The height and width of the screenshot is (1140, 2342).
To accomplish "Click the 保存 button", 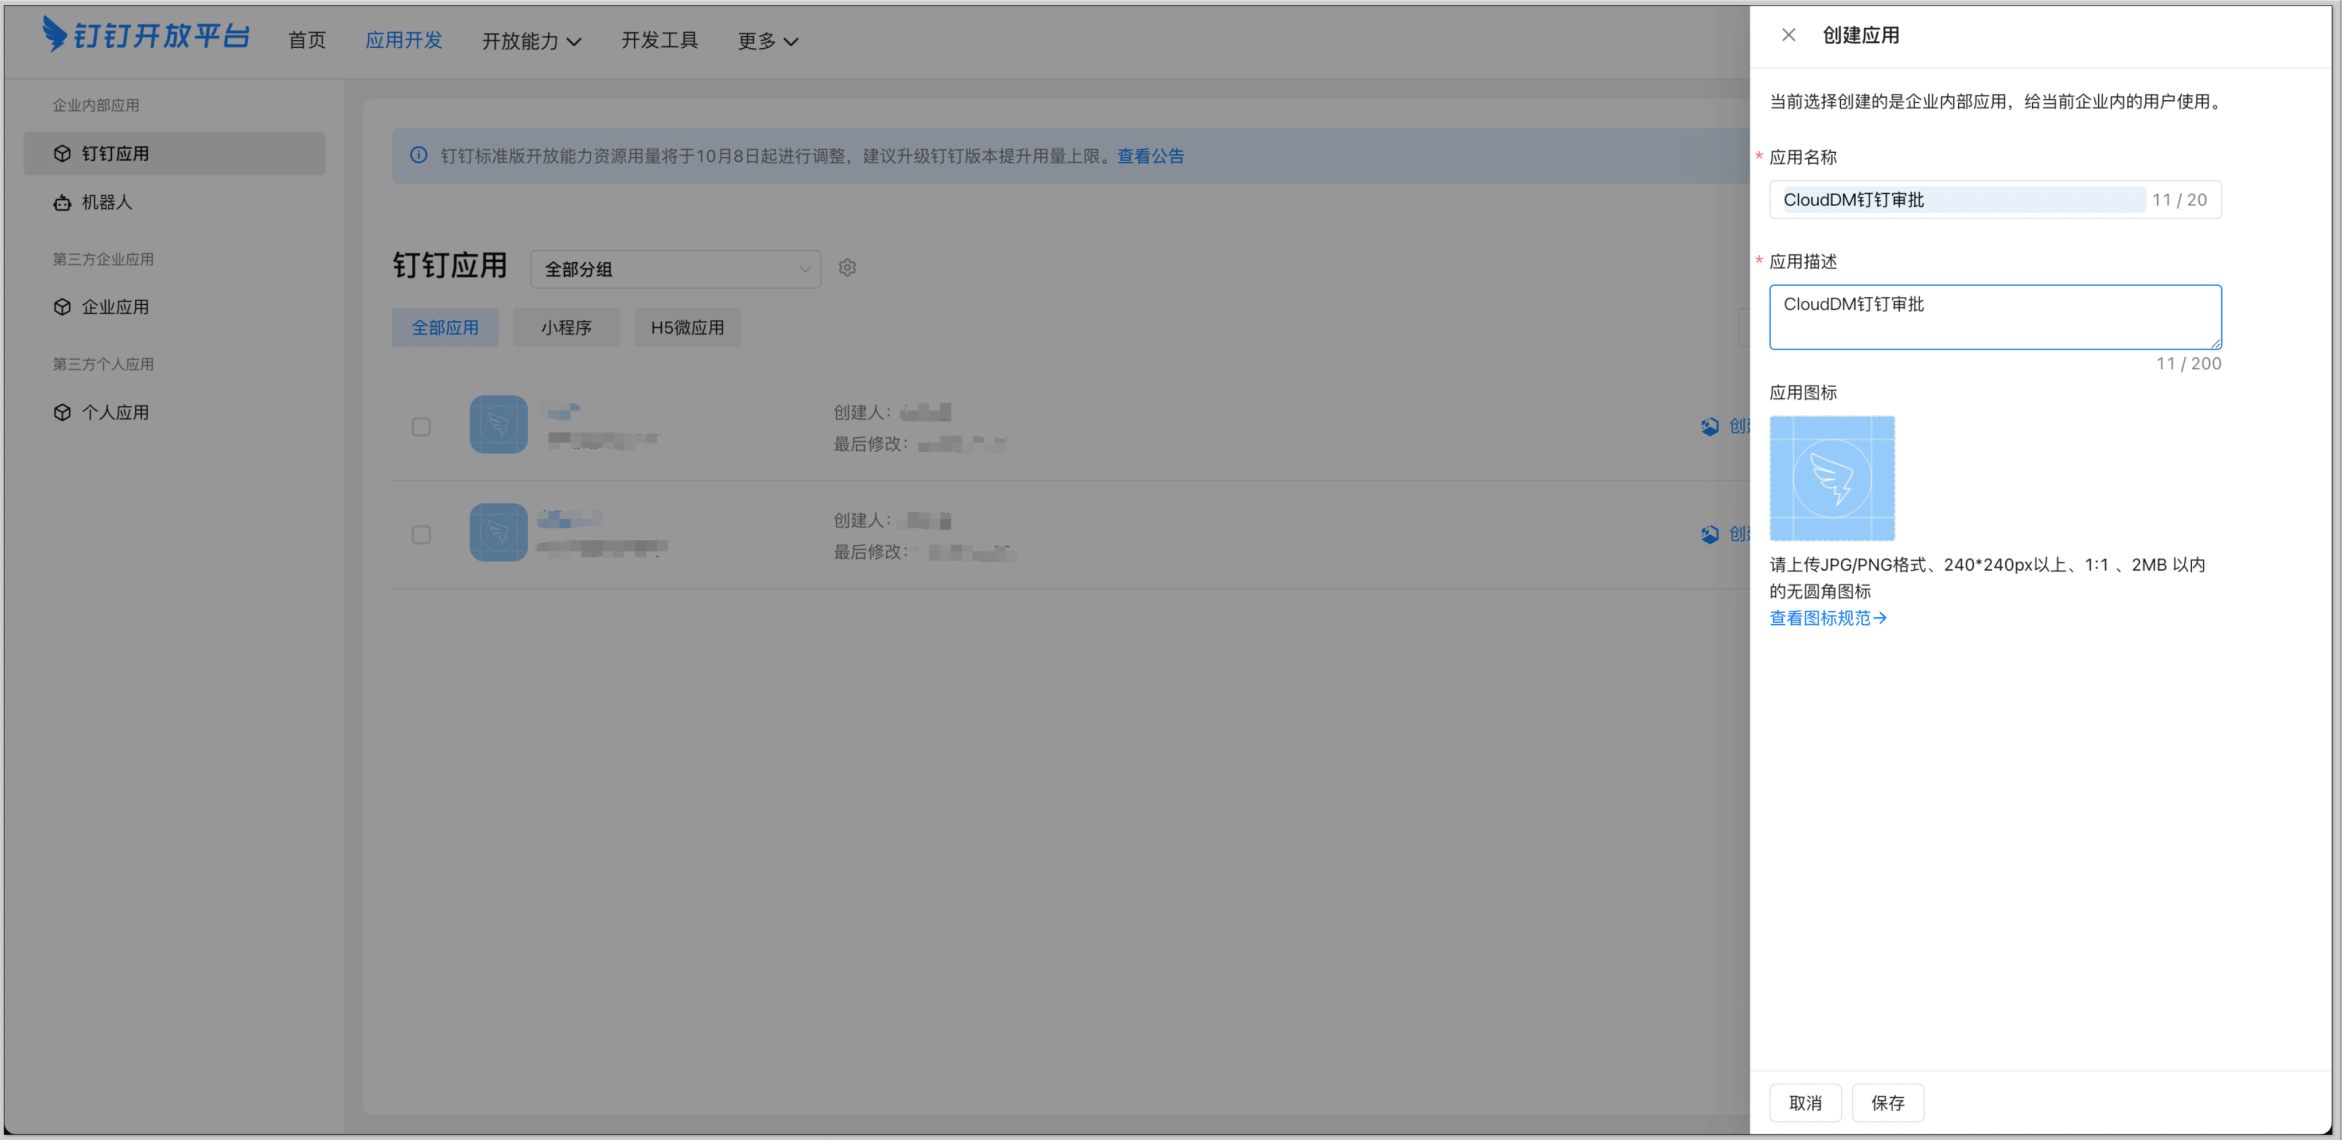I will [x=1887, y=1102].
